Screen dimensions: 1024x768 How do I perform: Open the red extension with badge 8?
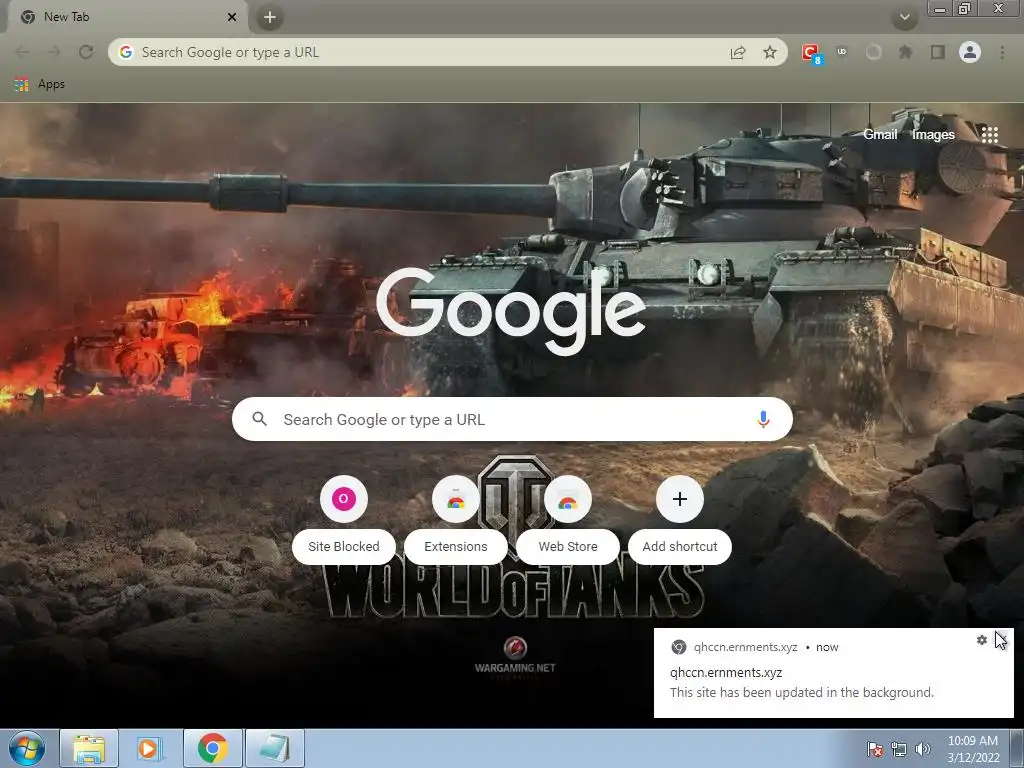[810, 53]
